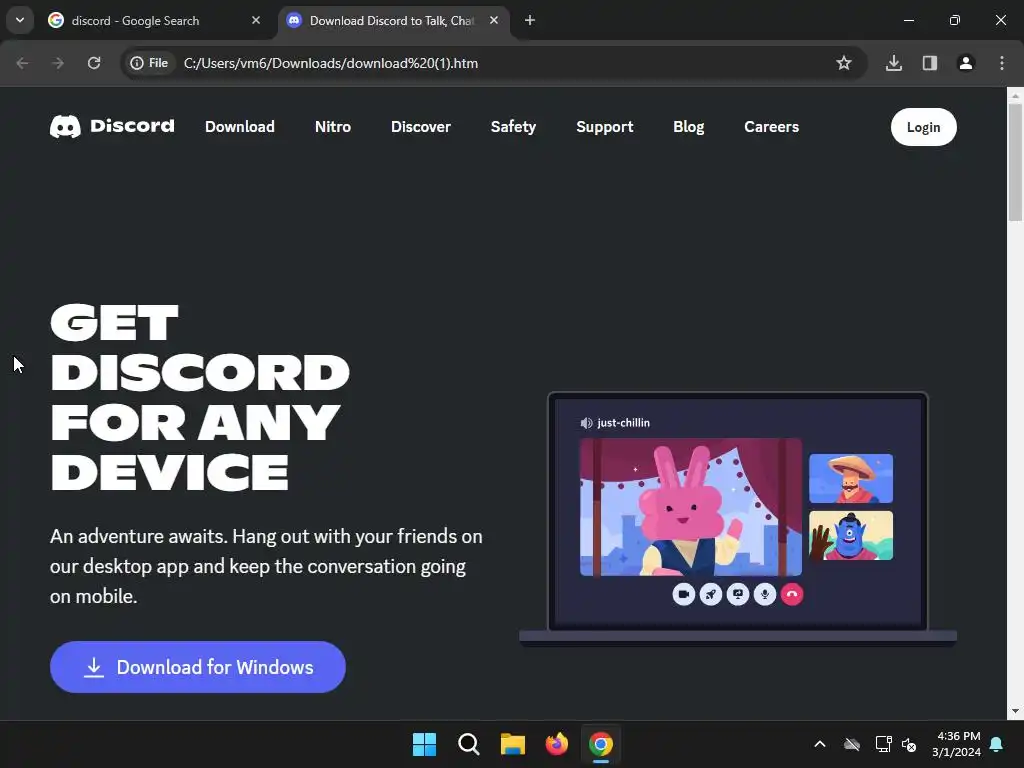Open Chrome three-dot menu
The image size is (1024, 768).
pos(1002,63)
